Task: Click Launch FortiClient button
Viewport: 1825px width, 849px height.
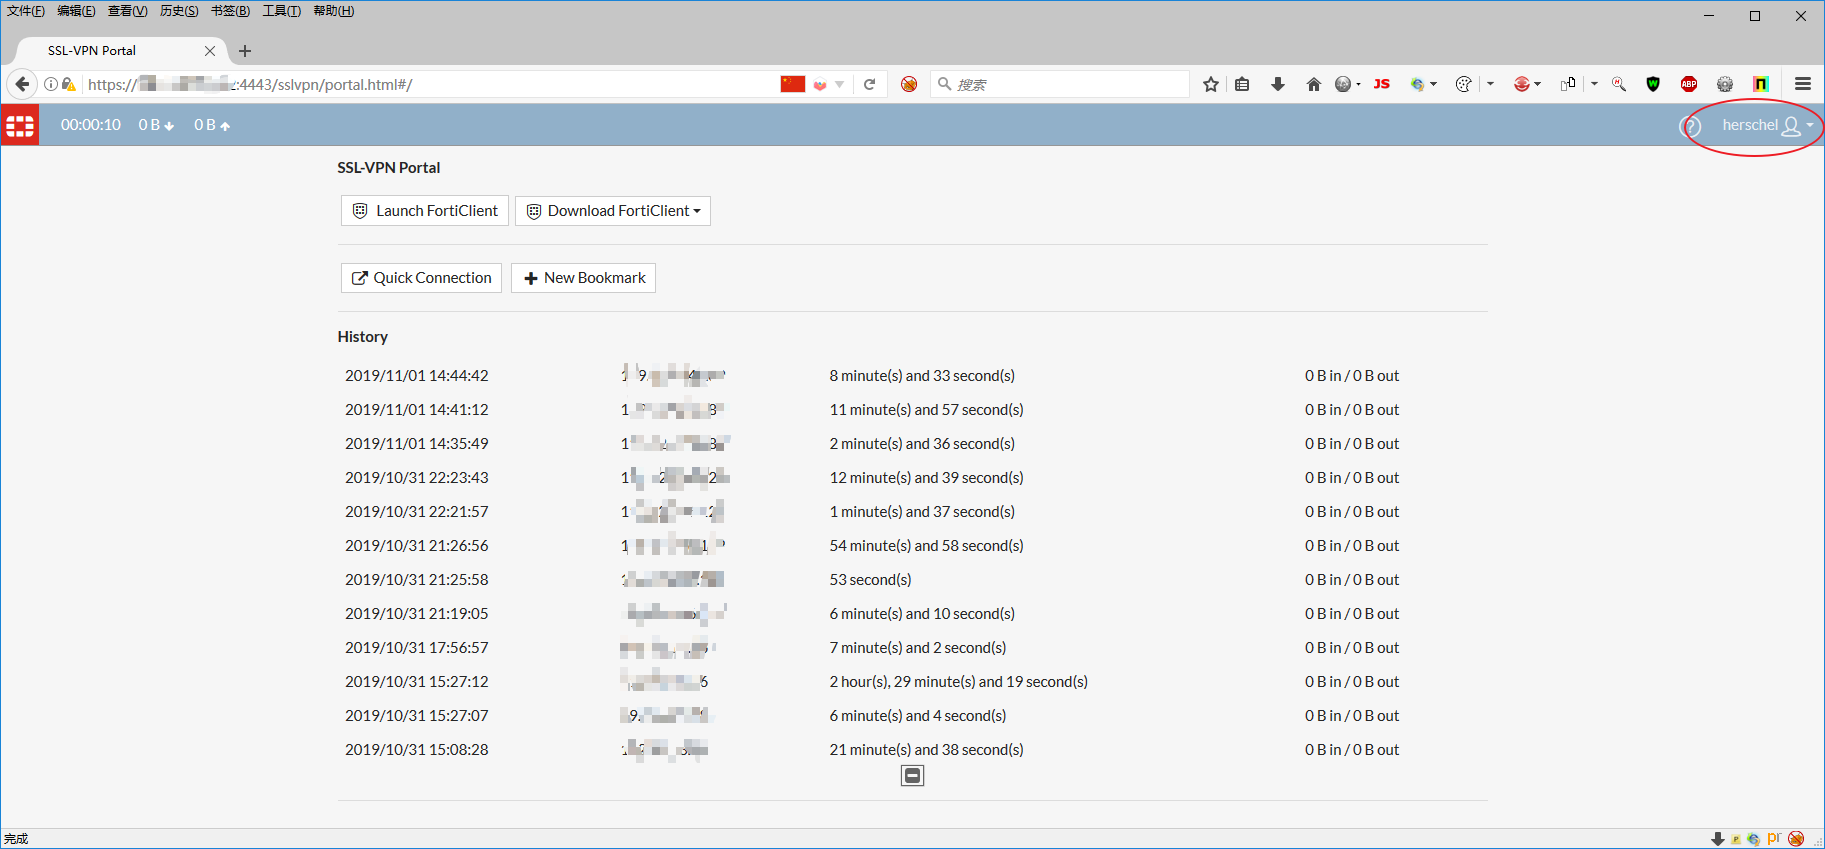Action: pyautogui.click(x=425, y=211)
